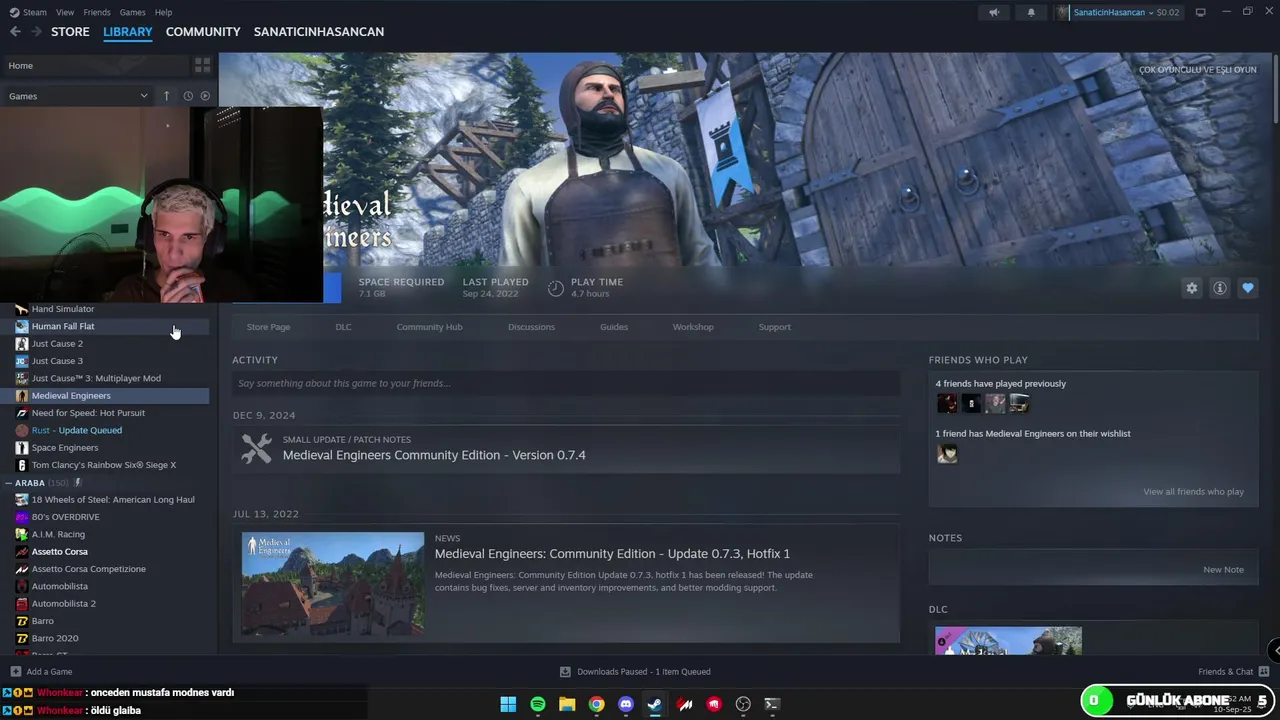
Task: Open the DLC tab
Action: click(x=343, y=327)
